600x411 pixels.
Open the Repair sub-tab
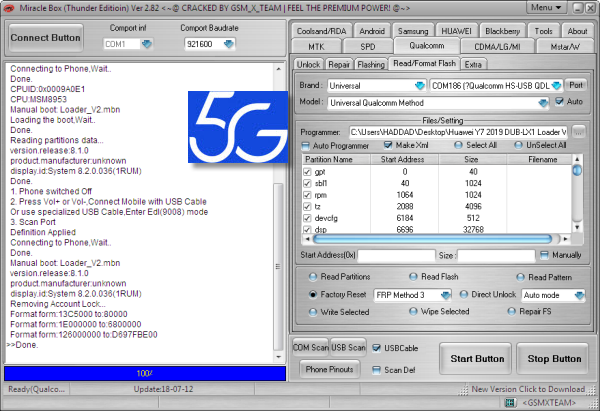pyautogui.click(x=339, y=65)
